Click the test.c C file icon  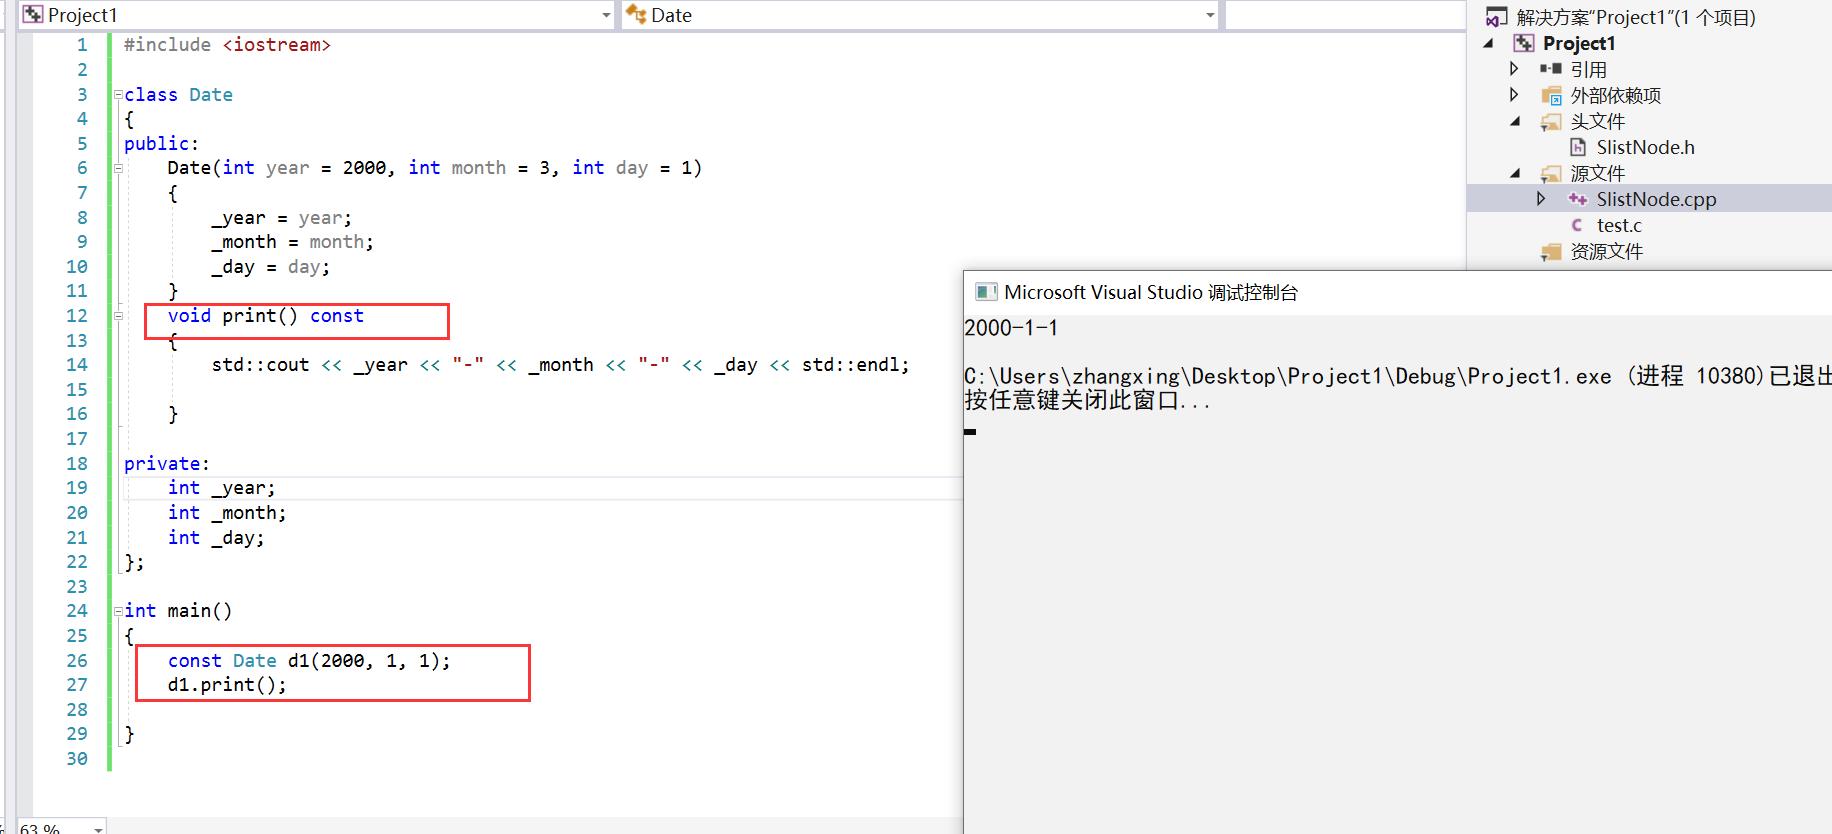point(1577,225)
